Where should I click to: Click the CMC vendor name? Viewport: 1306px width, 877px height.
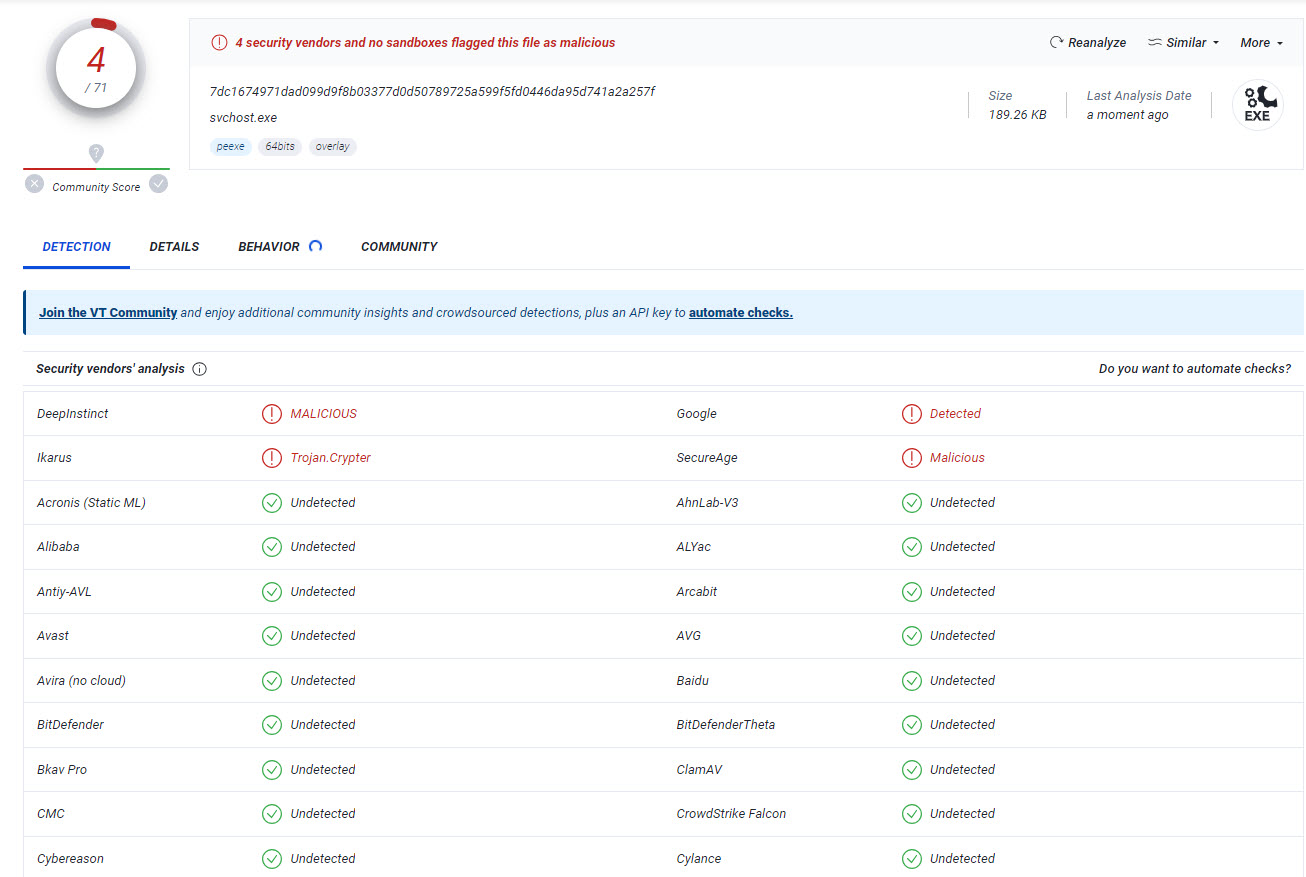click(x=51, y=814)
